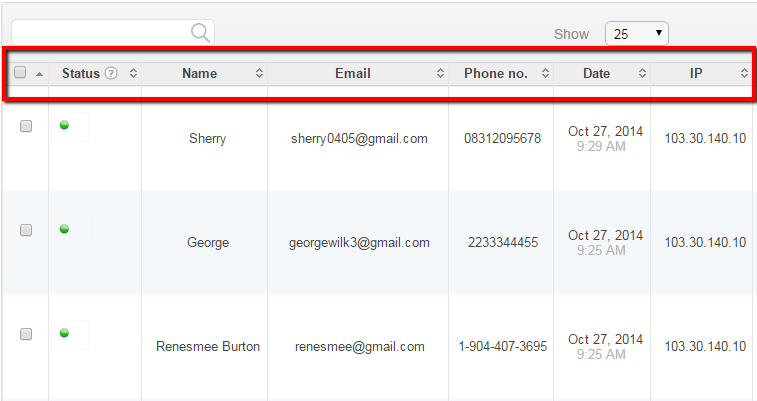Click the sort arrows in Email column
The image size is (757, 401).
coord(440,74)
